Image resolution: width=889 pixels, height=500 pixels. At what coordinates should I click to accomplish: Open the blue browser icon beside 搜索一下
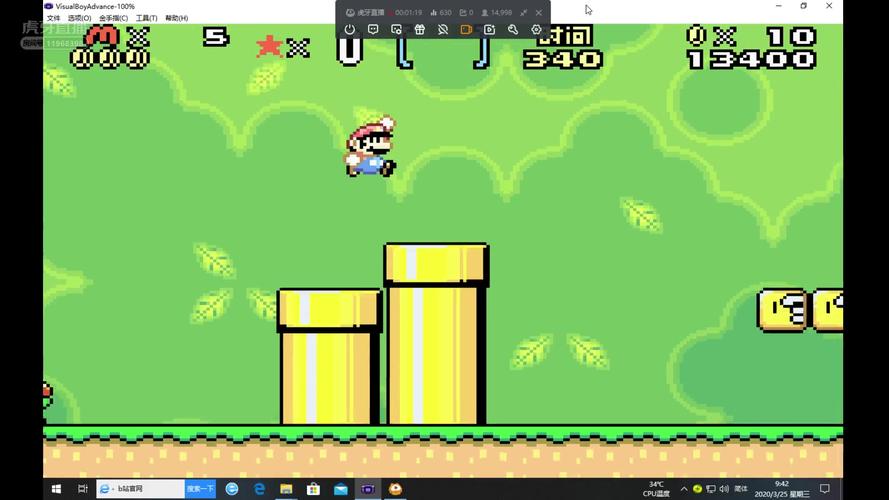232,489
